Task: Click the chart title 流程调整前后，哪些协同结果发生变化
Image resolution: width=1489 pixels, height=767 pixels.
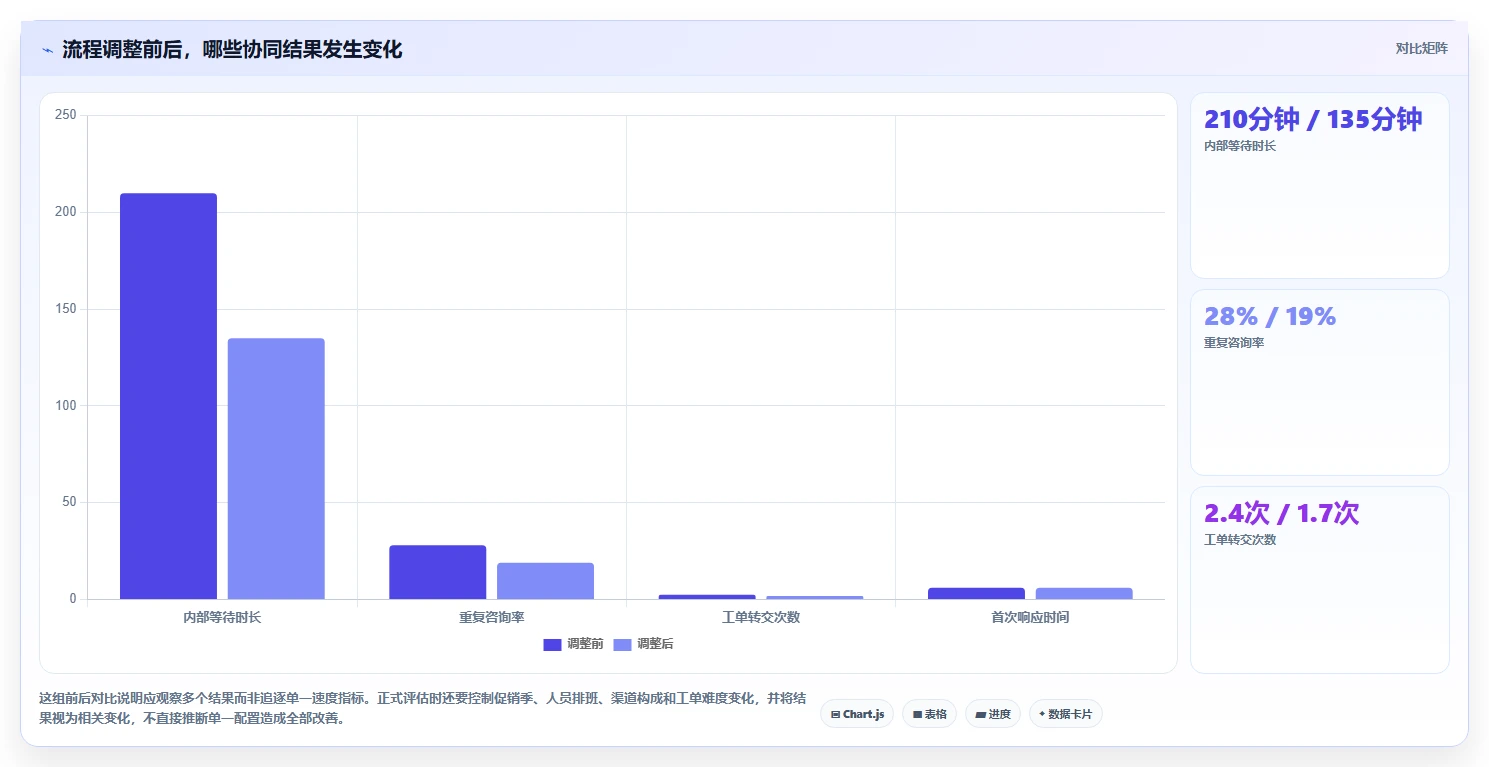Action: click(232, 49)
